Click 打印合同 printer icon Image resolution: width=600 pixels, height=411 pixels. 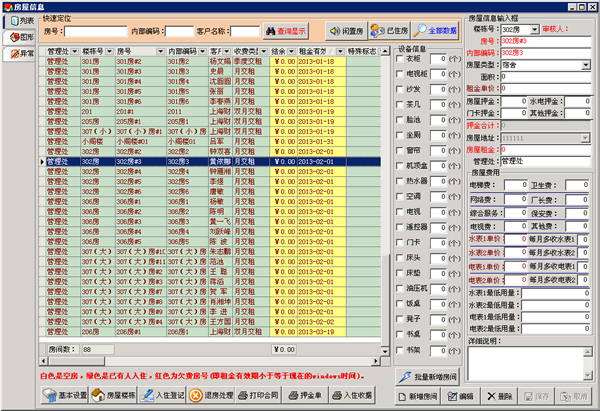[x=243, y=395]
